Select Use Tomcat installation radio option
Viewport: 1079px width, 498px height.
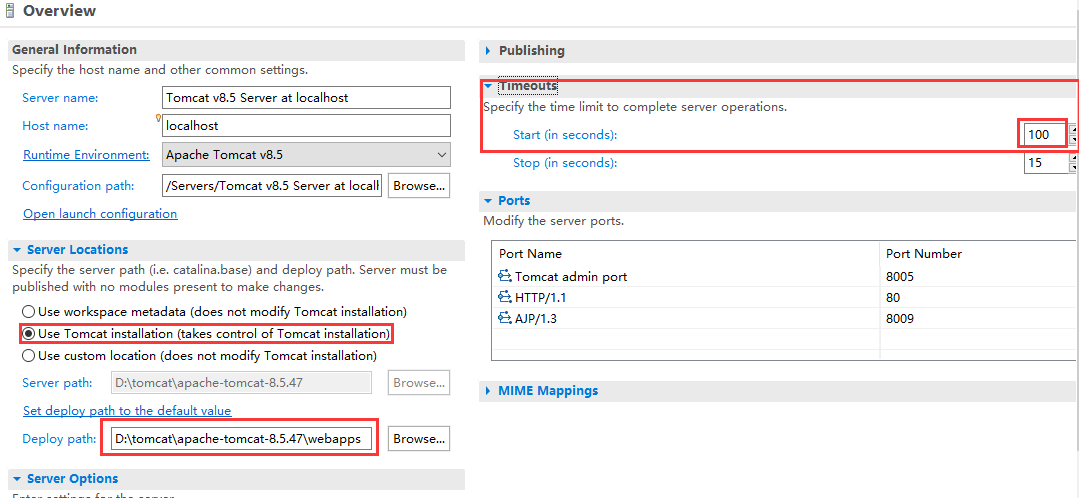pos(29,334)
